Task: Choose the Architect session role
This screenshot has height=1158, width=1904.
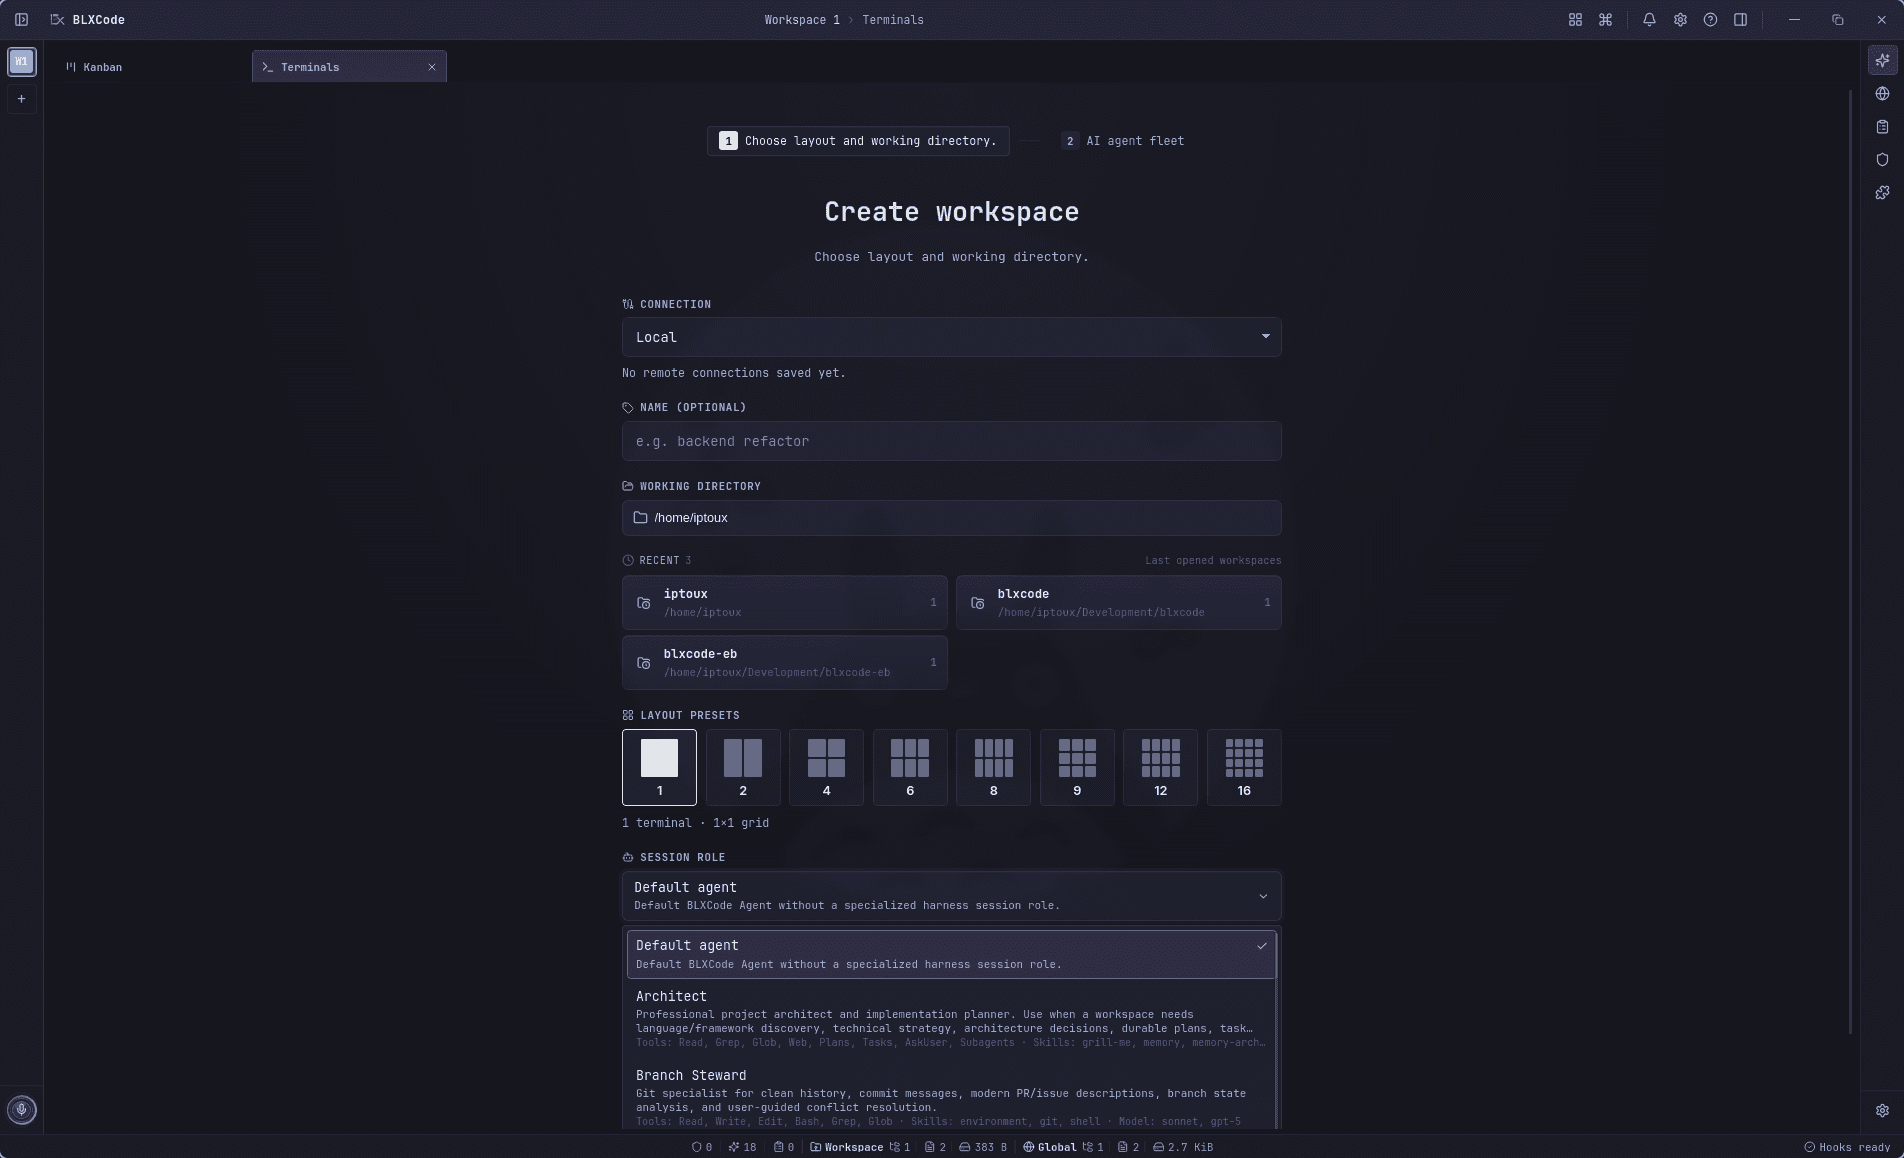Action: pyautogui.click(x=951, y=1018)
